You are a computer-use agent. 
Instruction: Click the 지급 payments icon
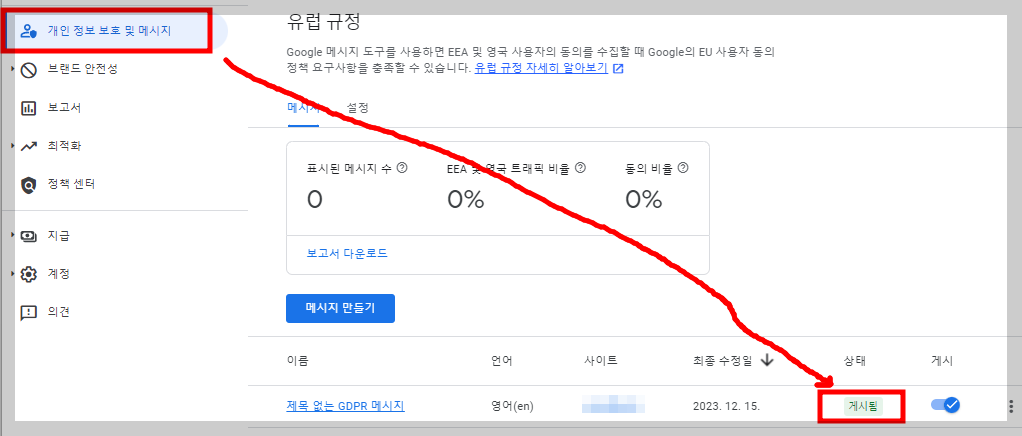[x=29, y=236]
